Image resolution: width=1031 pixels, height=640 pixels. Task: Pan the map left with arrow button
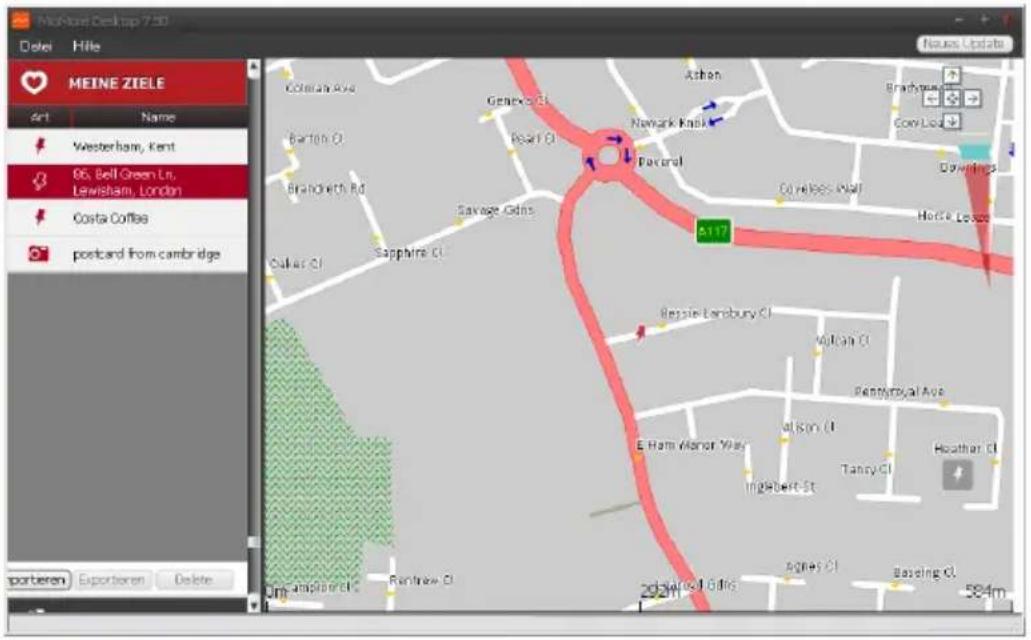coord(931,99)
